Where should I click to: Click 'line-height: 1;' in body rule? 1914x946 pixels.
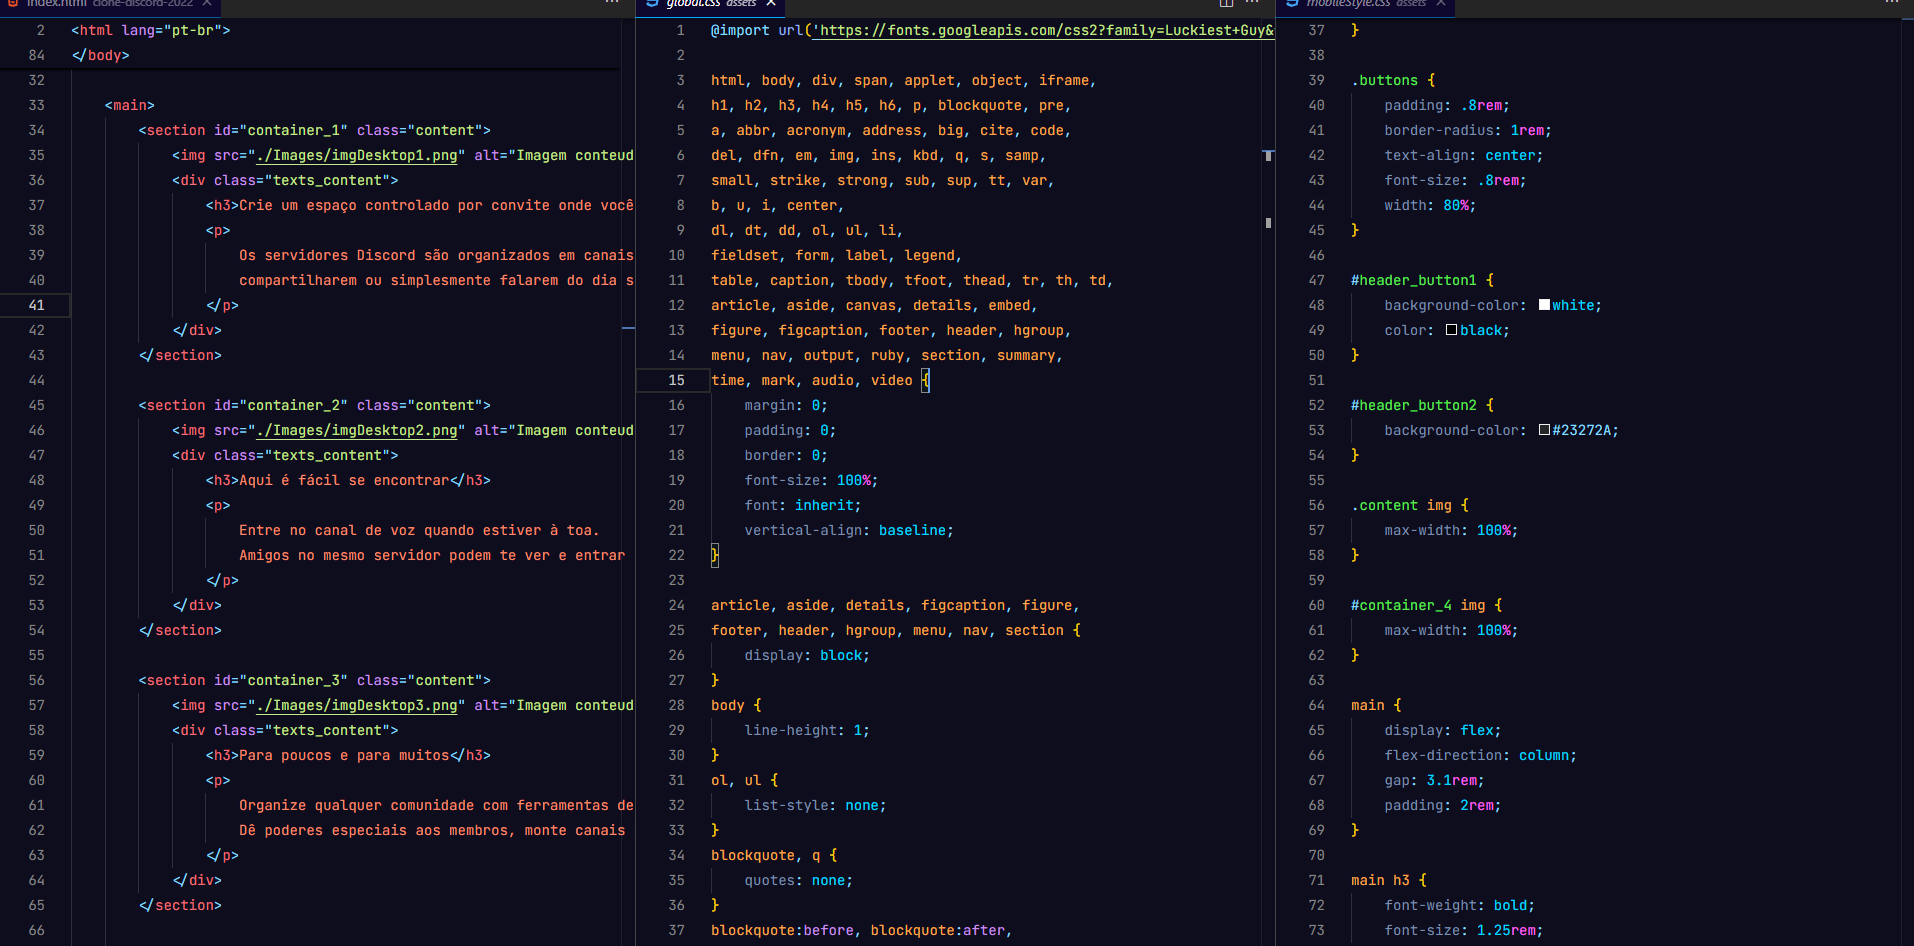pos(807,730)
